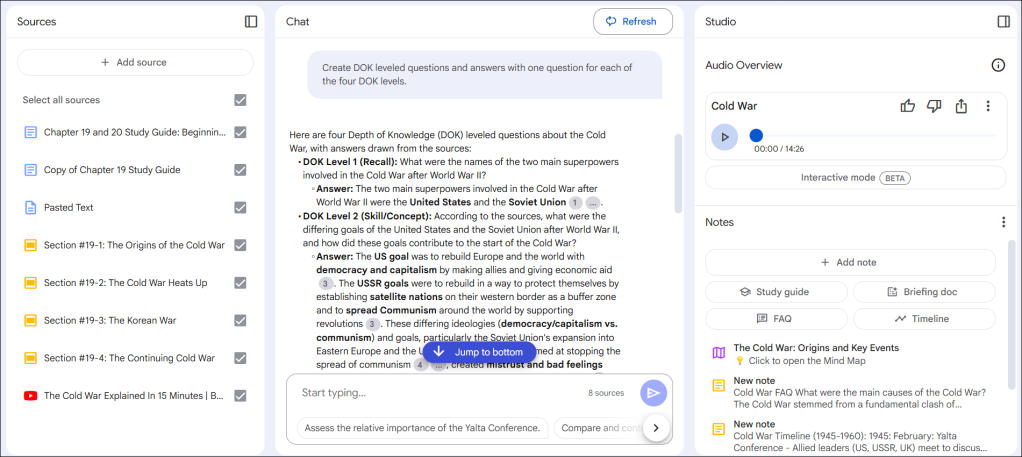Open Audio Overview info icon

click(997, 65)
